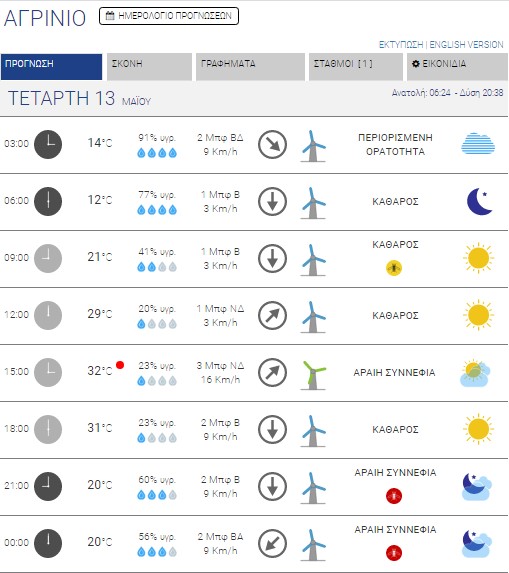Click the red insect warning icon at 21:00
Viewport: 509px width, 573px height.
pyautogui.click(x=394, y=496)
